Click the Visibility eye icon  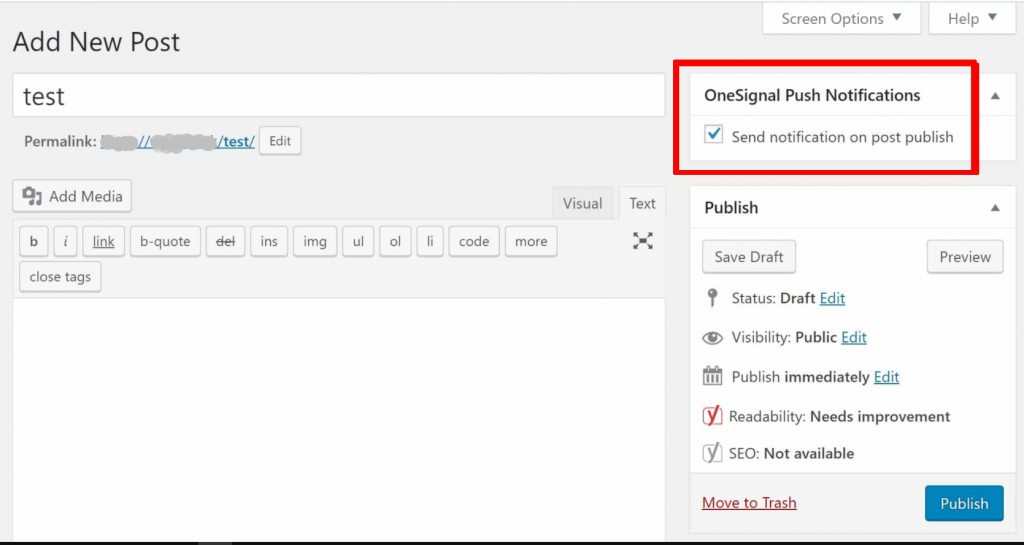tap(712, 338)
